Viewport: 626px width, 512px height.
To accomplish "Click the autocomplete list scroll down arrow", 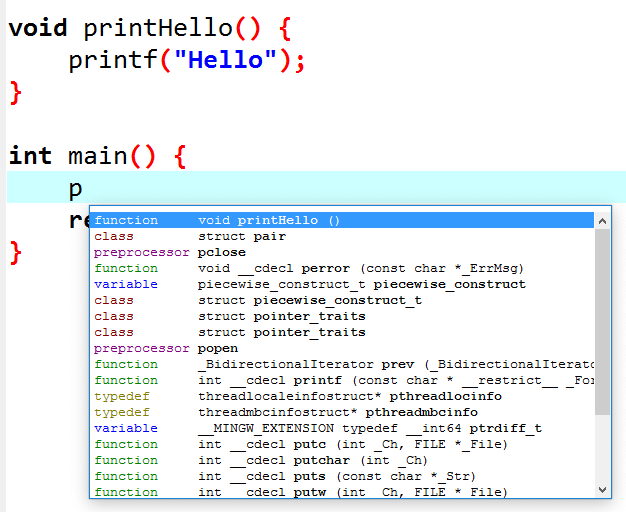I will (602, 490).
